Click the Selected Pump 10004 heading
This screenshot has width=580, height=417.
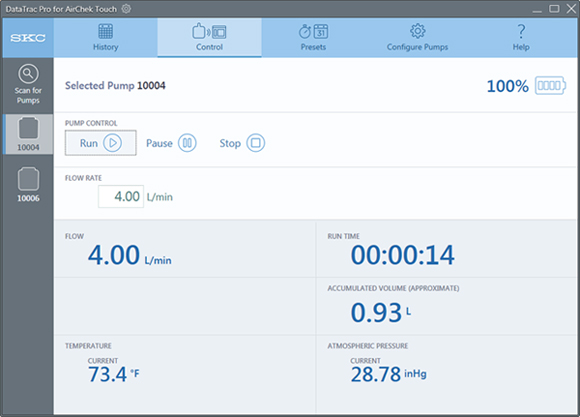pyautogui.click(x=115, y=85)
